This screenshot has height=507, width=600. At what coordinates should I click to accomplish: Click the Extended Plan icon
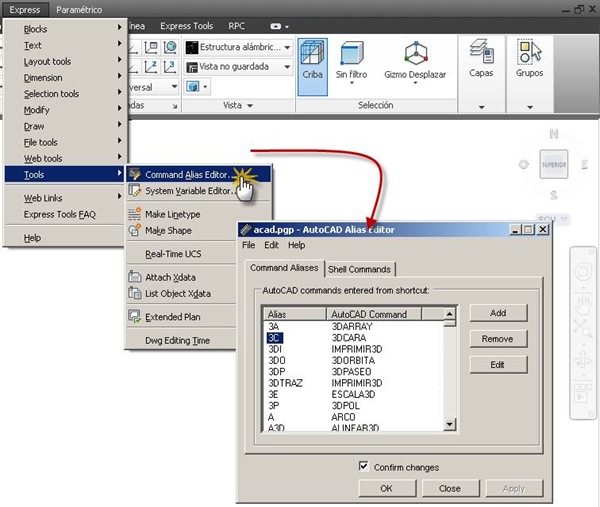pos(135,316)
